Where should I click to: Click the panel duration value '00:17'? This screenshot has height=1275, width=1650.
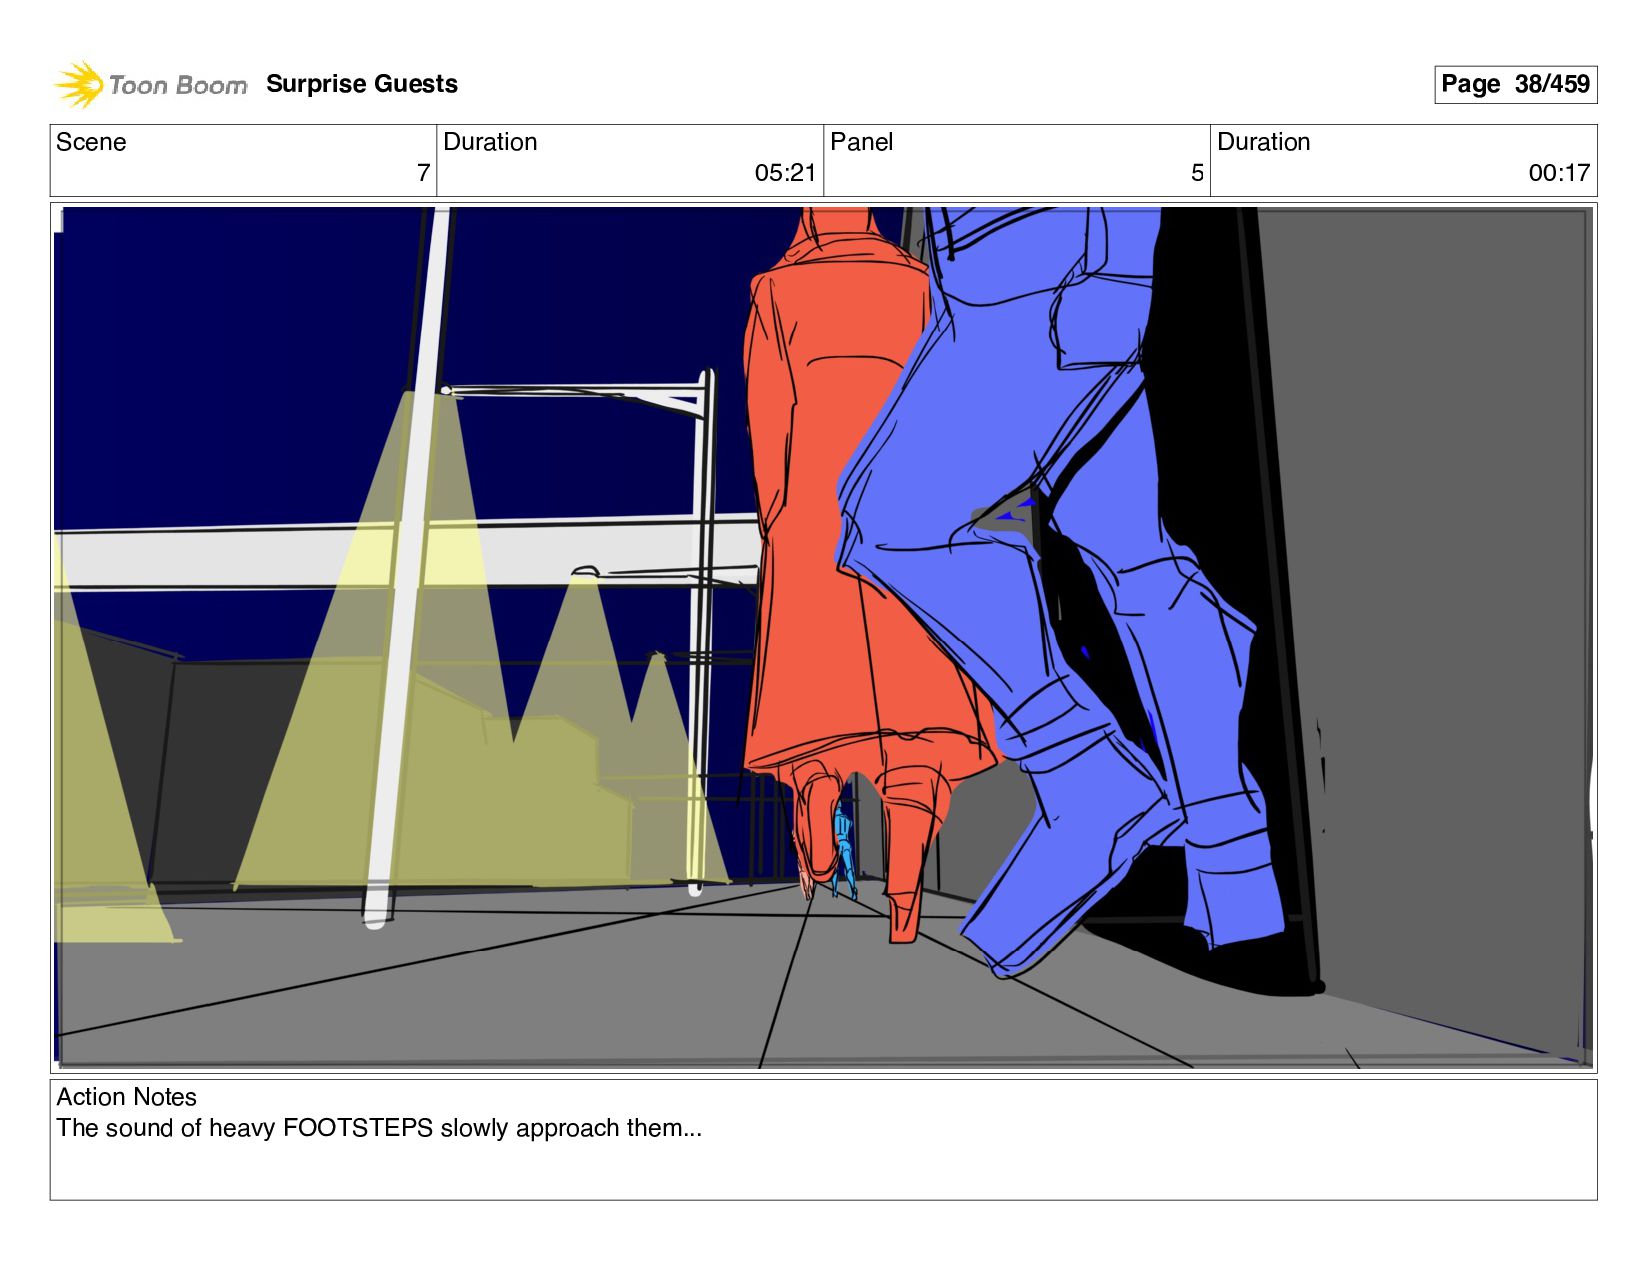click(1559, 173)
